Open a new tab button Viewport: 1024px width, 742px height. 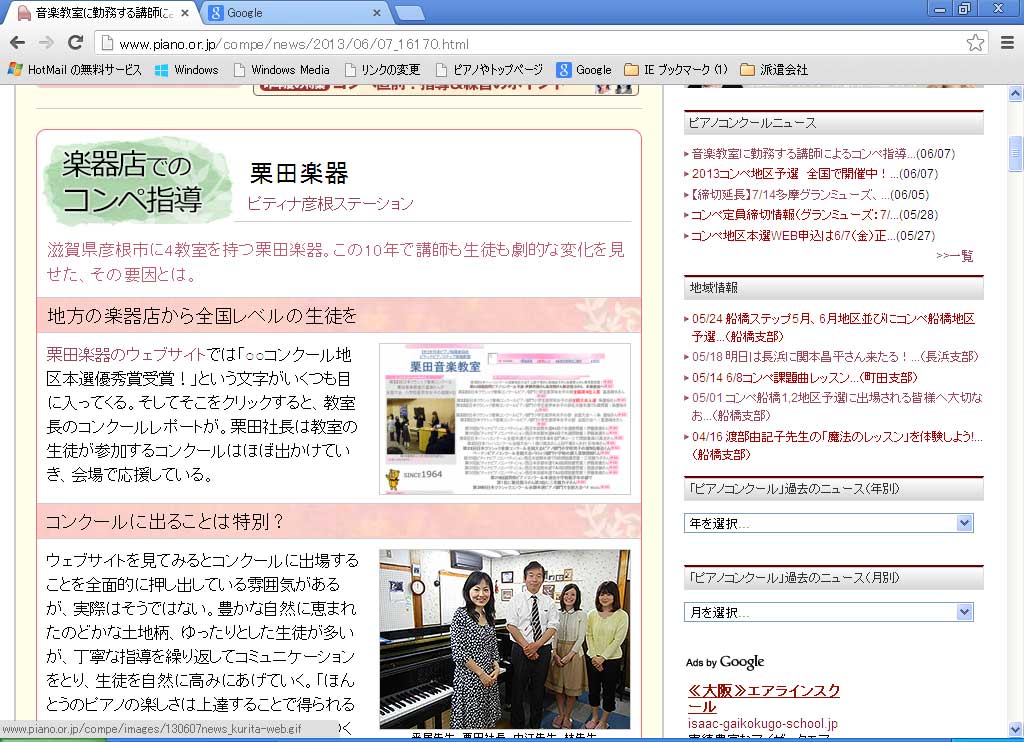(x=409, y=14)
